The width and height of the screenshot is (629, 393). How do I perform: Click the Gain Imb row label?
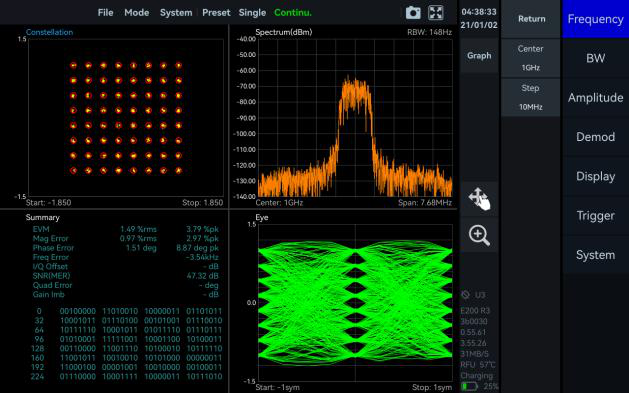(x=49, y=294)
